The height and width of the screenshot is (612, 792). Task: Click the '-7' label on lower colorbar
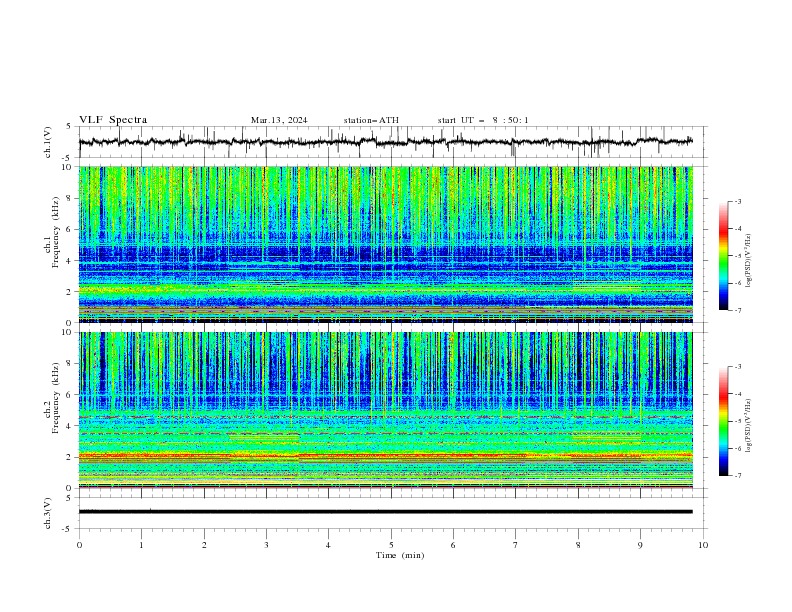[738, 476]
